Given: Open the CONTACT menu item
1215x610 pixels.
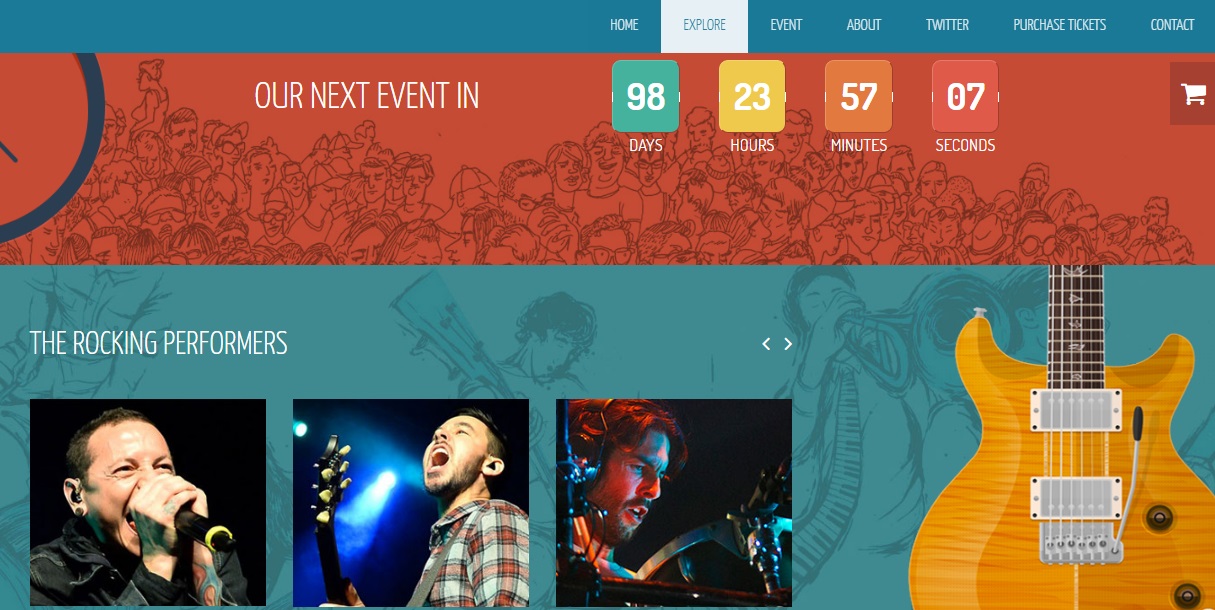Looking at the screenshot, I should 1172,25.
